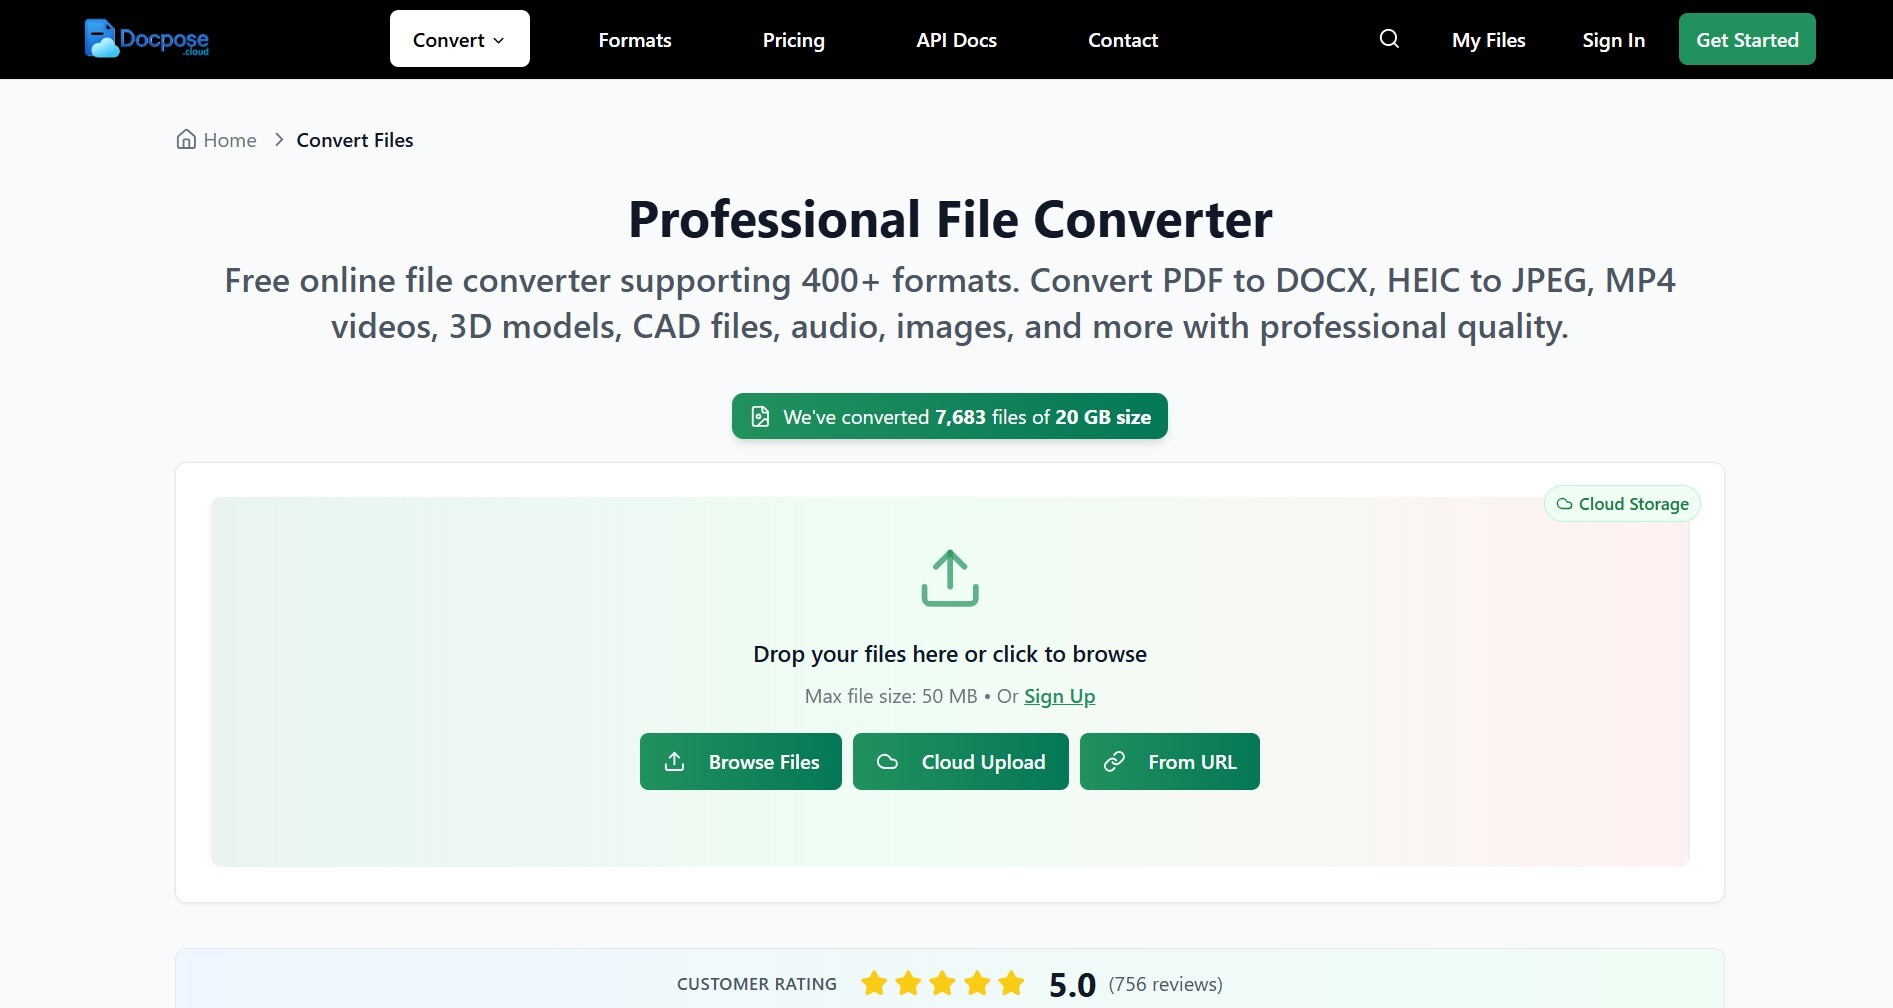Image resolution: width=1893 pixels, height=1008 pixels.
Task: Click the Sign In link
Action: pyautogui.click(x=1612, y=40)
